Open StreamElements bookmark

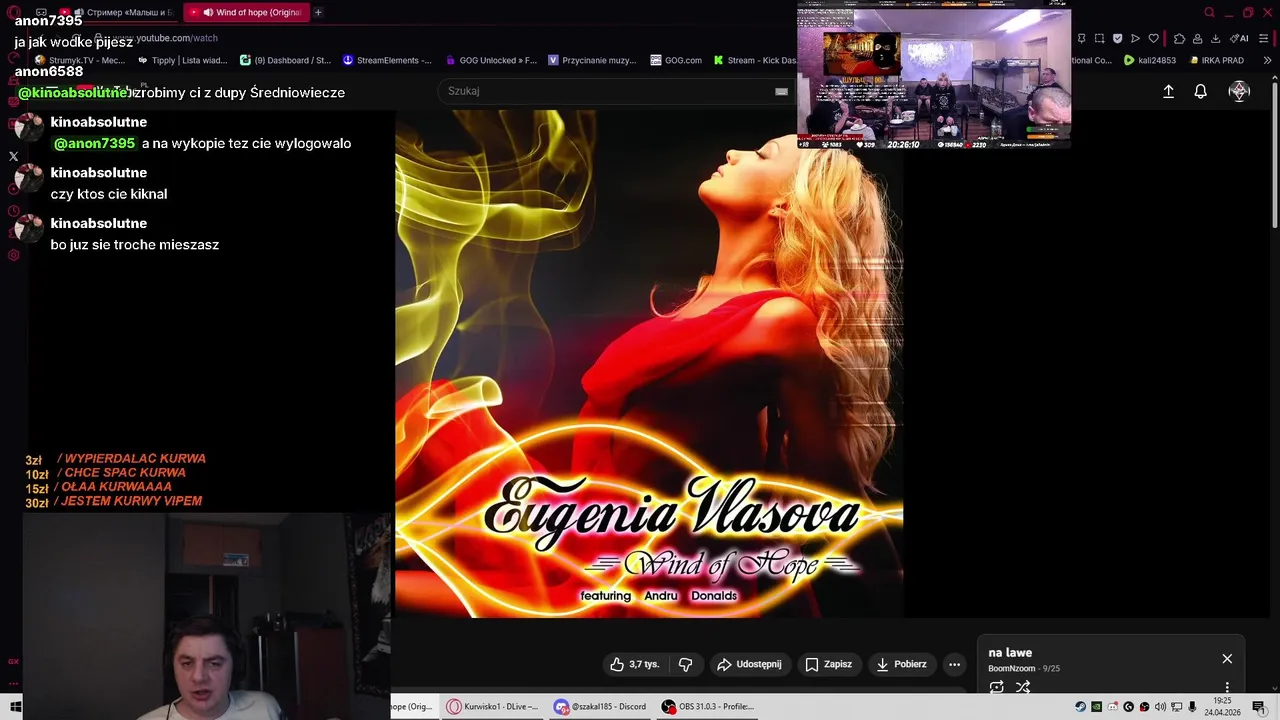[x=387, y=60]
